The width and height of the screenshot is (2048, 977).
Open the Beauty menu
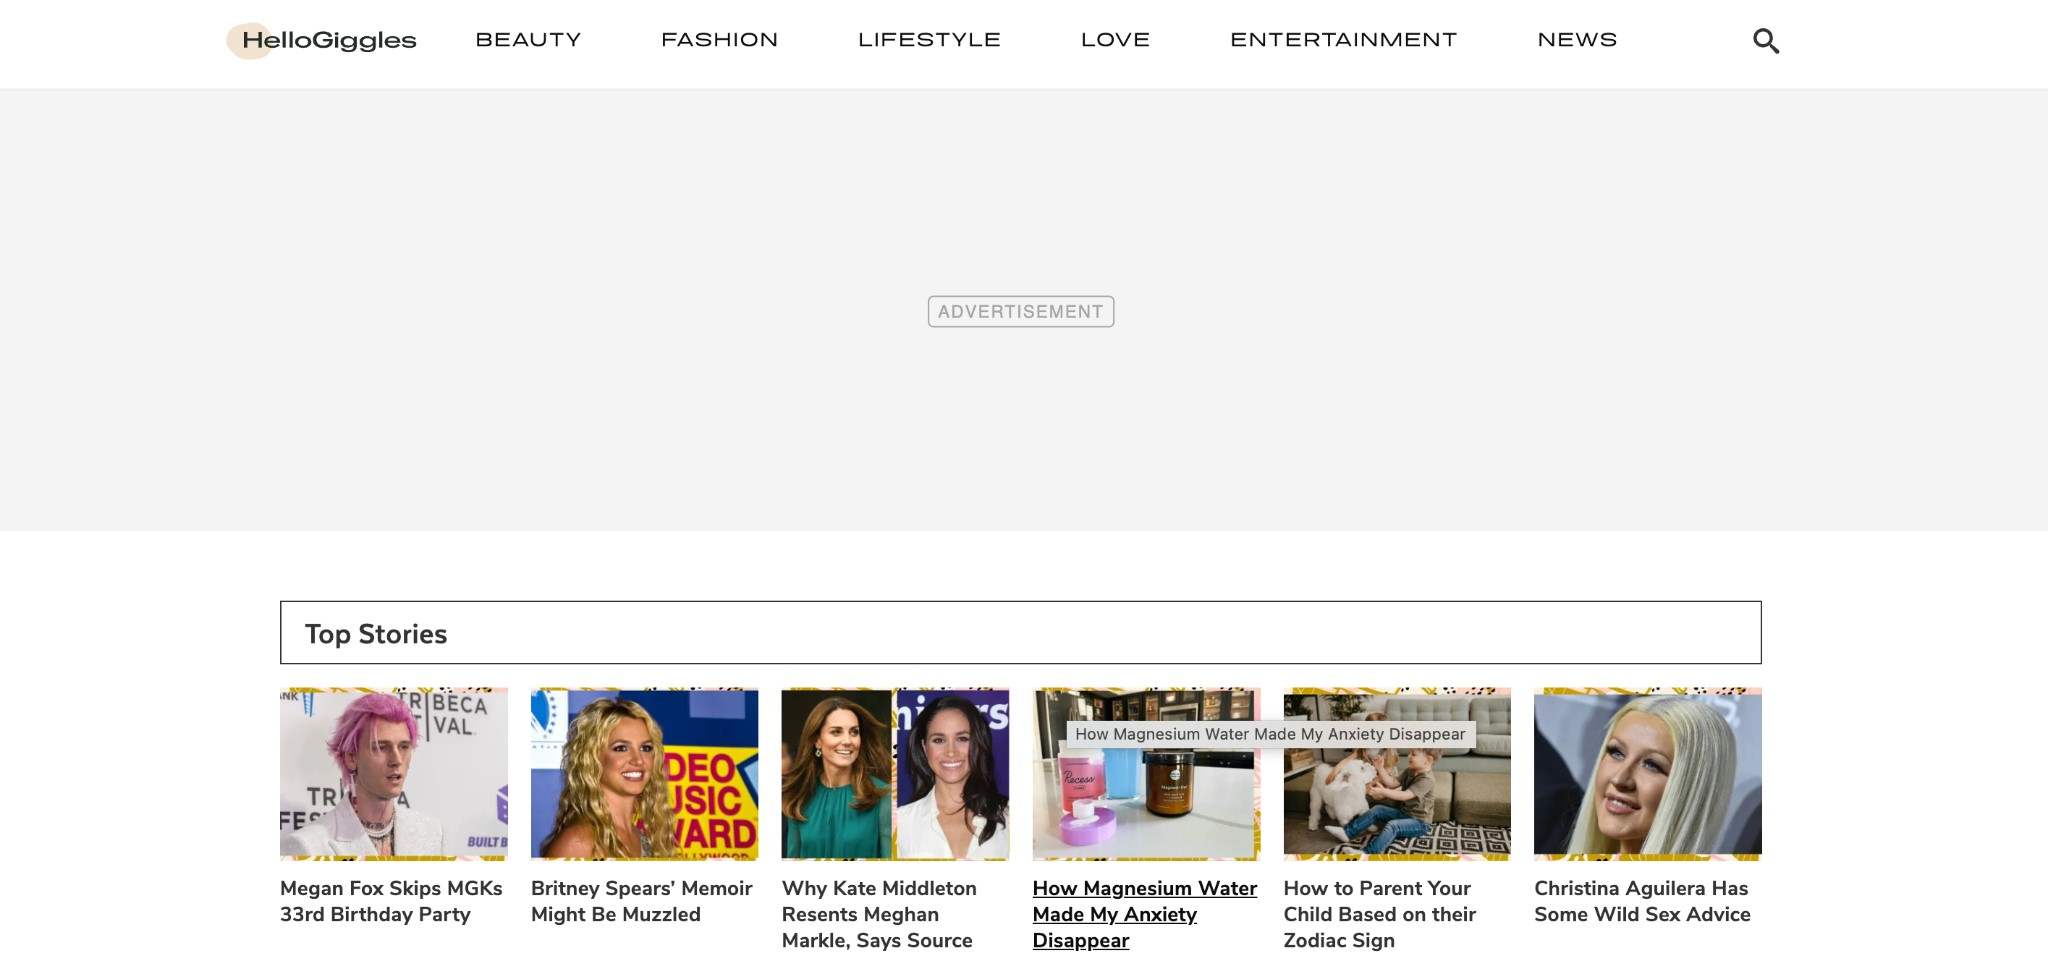528,40
